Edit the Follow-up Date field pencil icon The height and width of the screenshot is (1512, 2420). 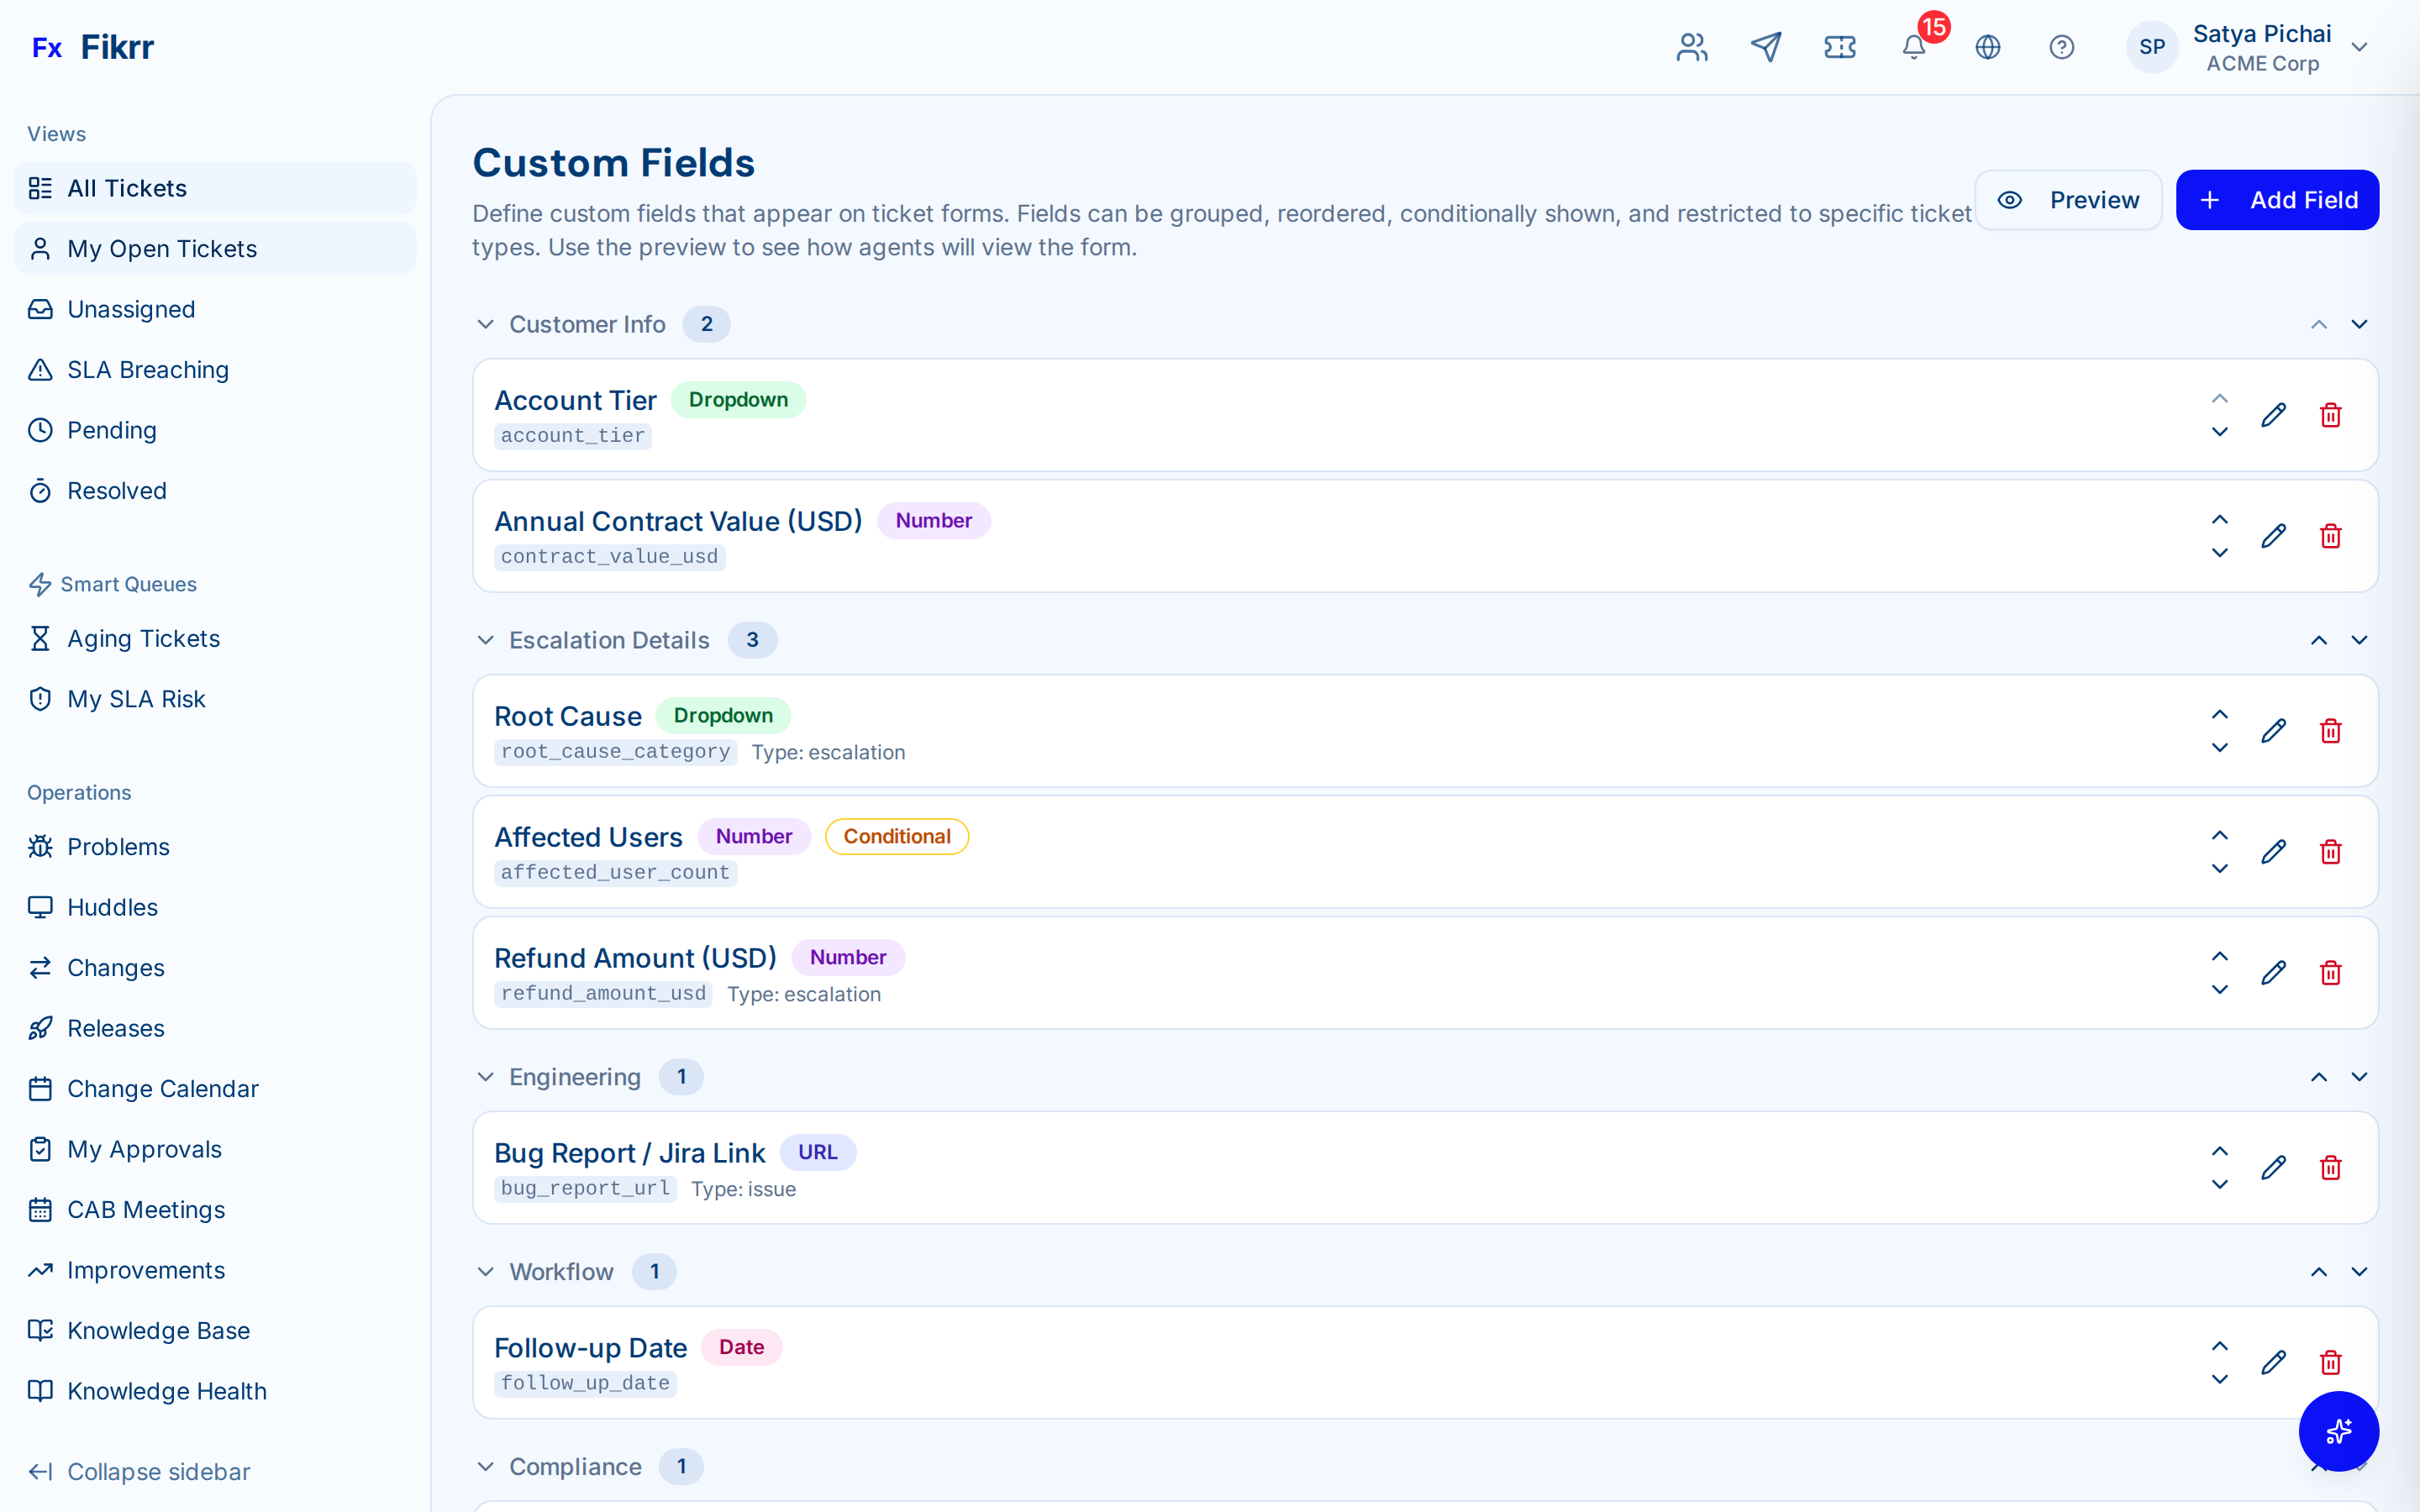pos(2274,1362)
